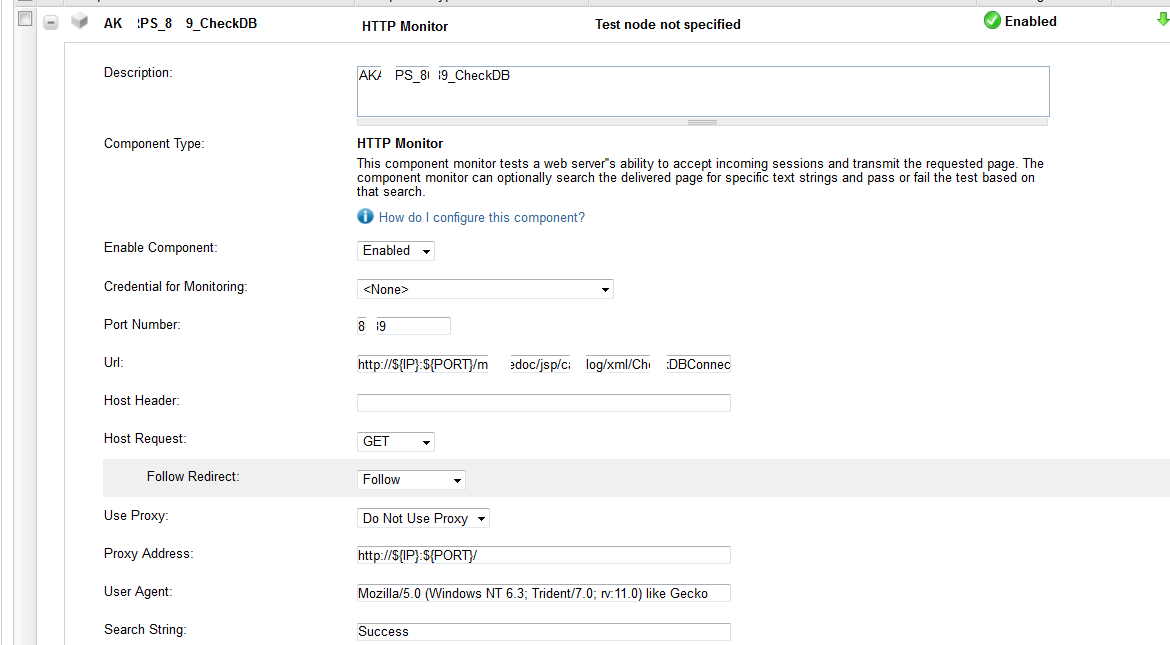
Task: Click the Url input field
Action: point(543,364)
